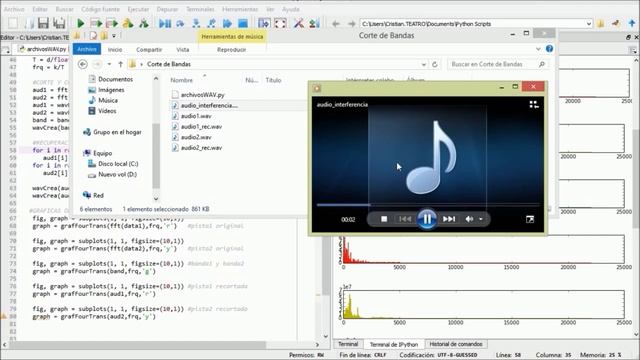Screen dimensions: 640x360
Task: Save the current file in Spyder
Action: pos(43,23)
